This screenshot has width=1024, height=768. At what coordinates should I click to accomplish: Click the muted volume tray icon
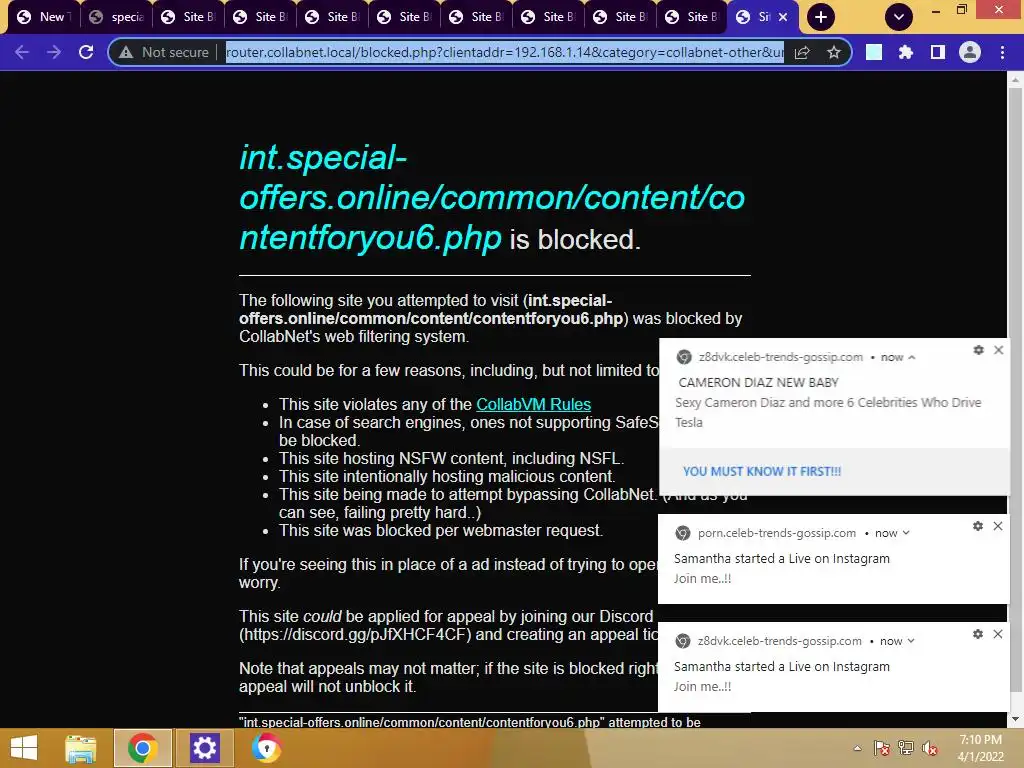click(x=930, y=748)
